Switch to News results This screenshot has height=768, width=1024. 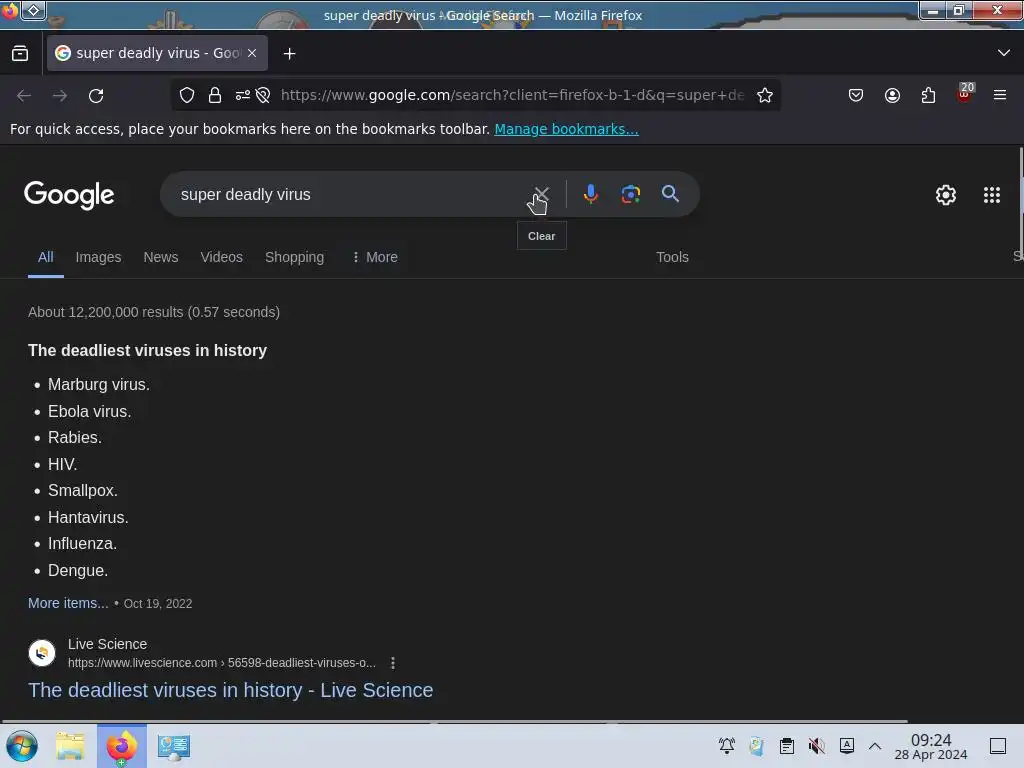(x=161, y=257)
